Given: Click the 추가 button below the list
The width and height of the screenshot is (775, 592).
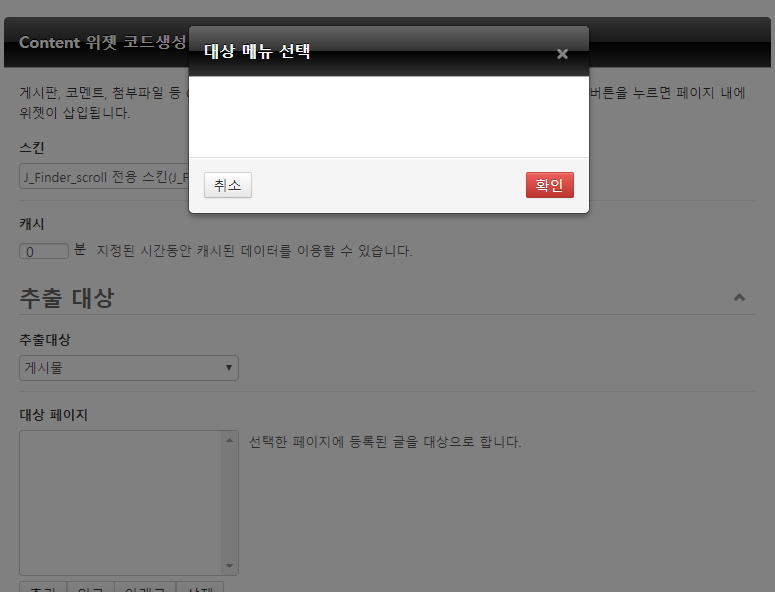Looking at the screenshot, I should coord(43,588).
